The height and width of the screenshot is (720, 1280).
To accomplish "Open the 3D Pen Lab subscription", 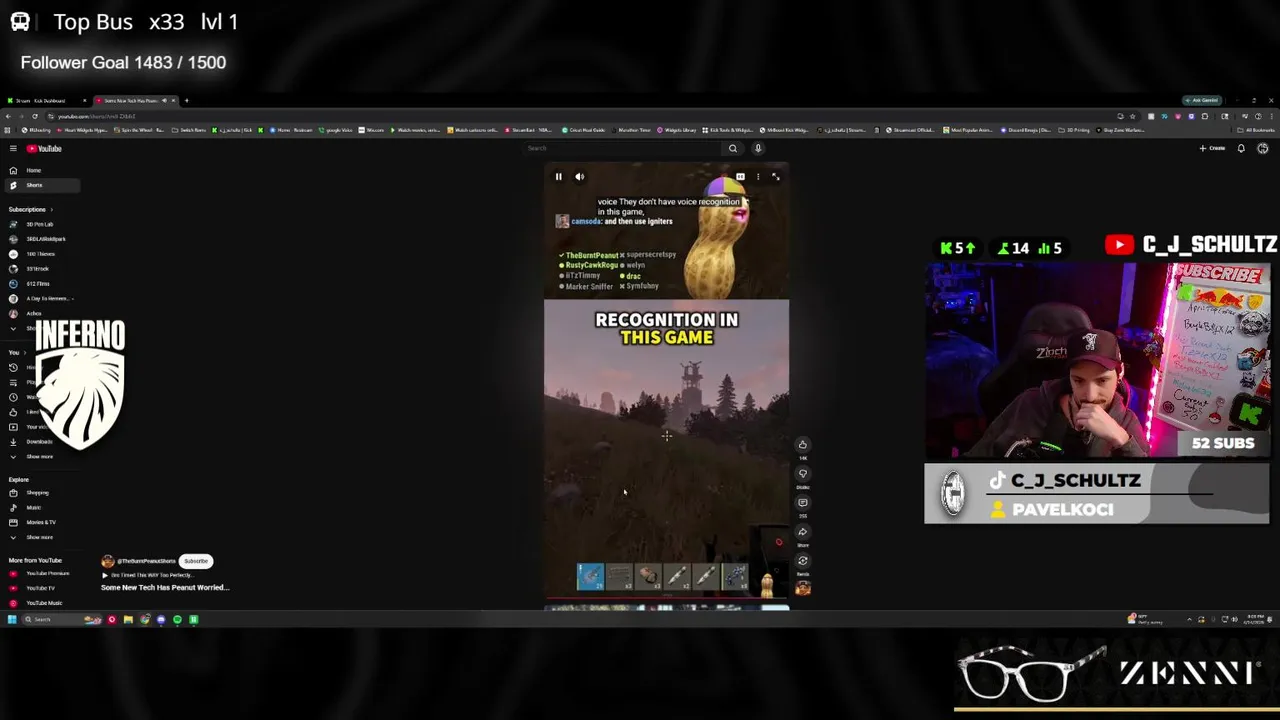I will click(40, 224).
